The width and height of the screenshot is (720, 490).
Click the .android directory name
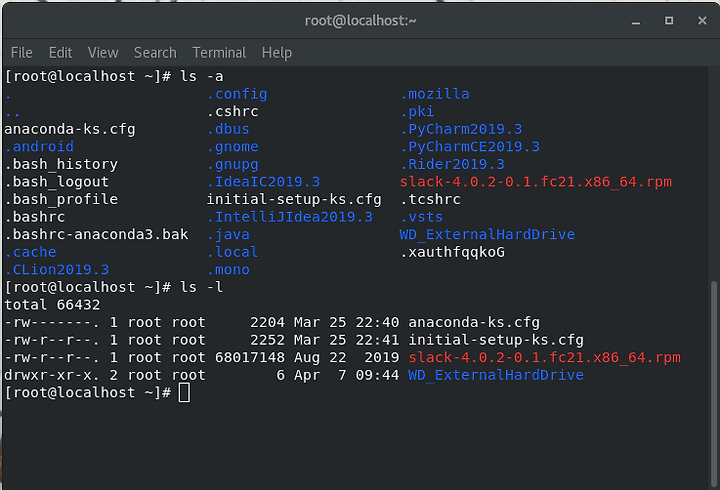tap(39, 147)
